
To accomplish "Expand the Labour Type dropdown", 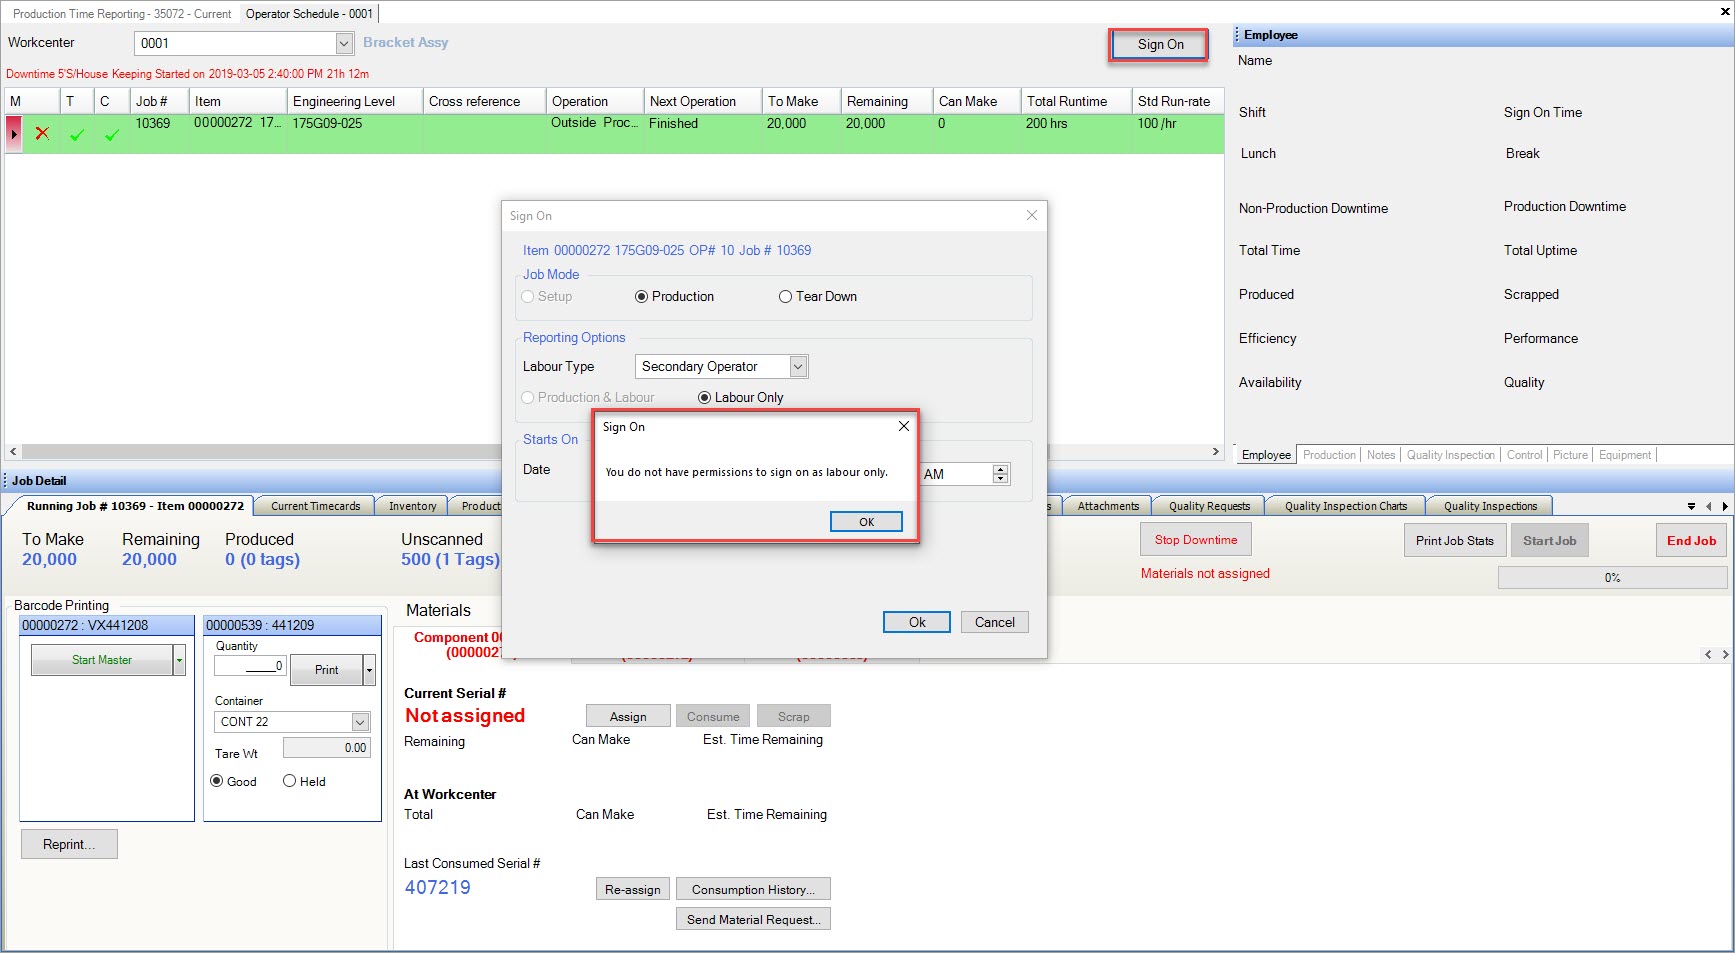I will 798,366.
